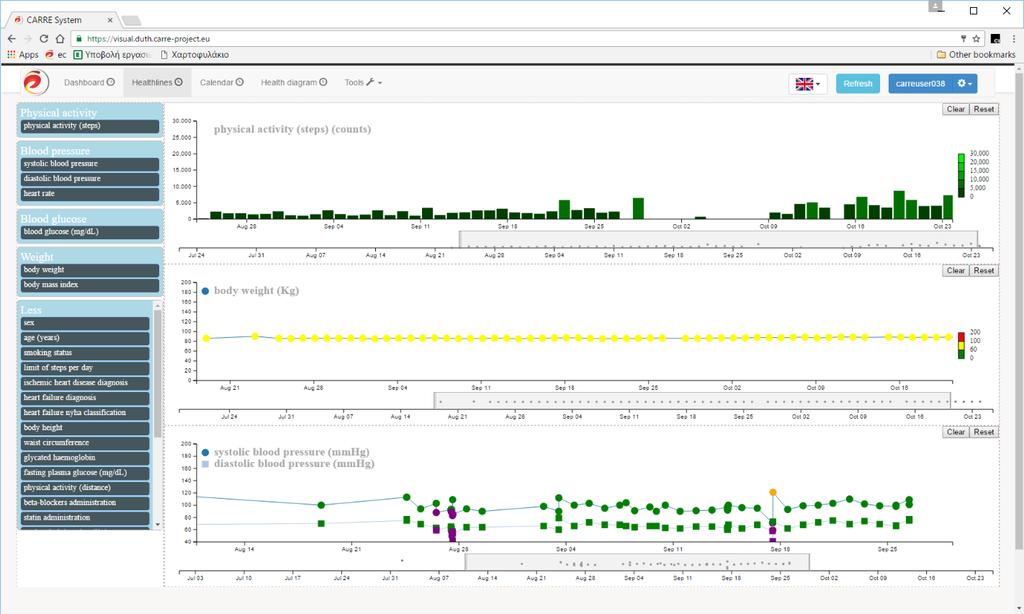Expand the Tools dropdown menu
This screenshot has height=614, width=1024.
tap(364, 82)
